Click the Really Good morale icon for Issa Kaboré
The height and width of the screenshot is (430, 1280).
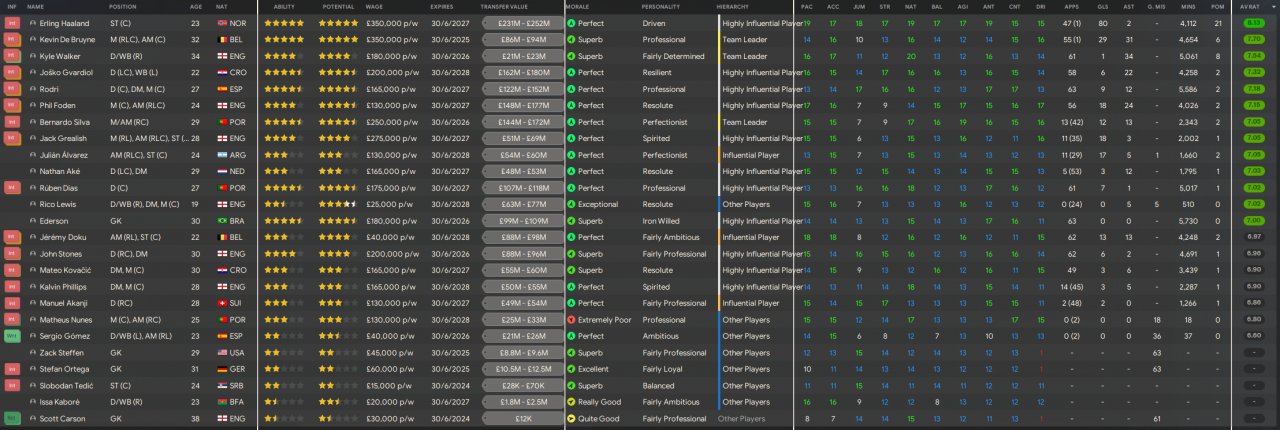point(571,402)
